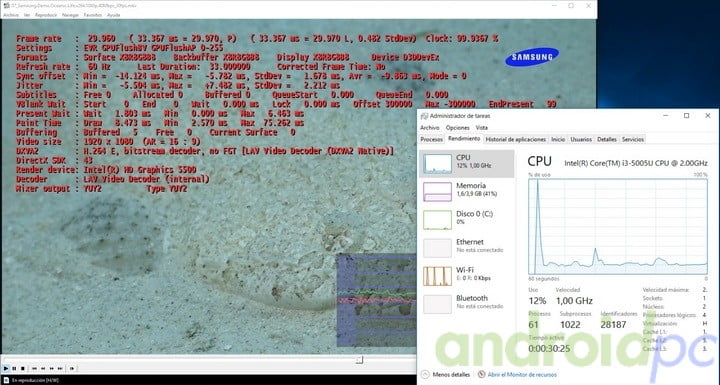Image resolution: width=720 pixels, height=385 pixels.
Task: Maximize the media player window
Action: tap(571, 6)
